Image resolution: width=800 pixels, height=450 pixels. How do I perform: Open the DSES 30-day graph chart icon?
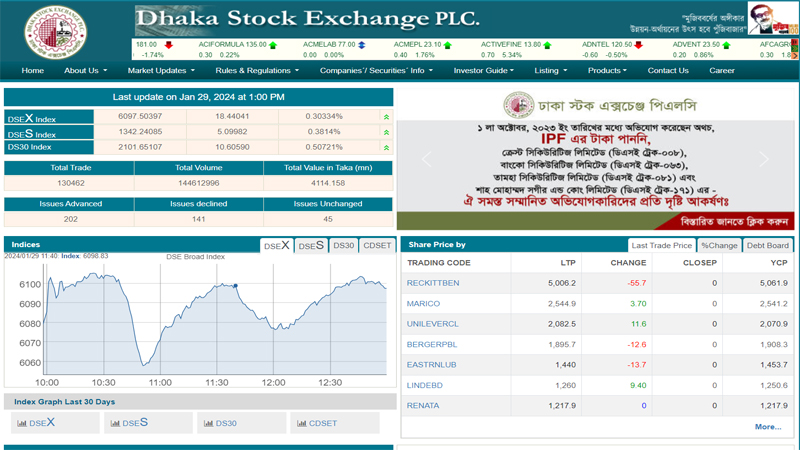pos(115,423)
